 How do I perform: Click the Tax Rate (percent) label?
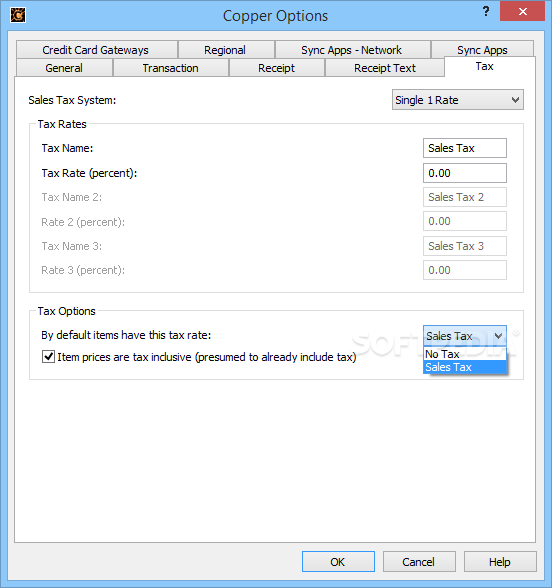click(89, 173)
